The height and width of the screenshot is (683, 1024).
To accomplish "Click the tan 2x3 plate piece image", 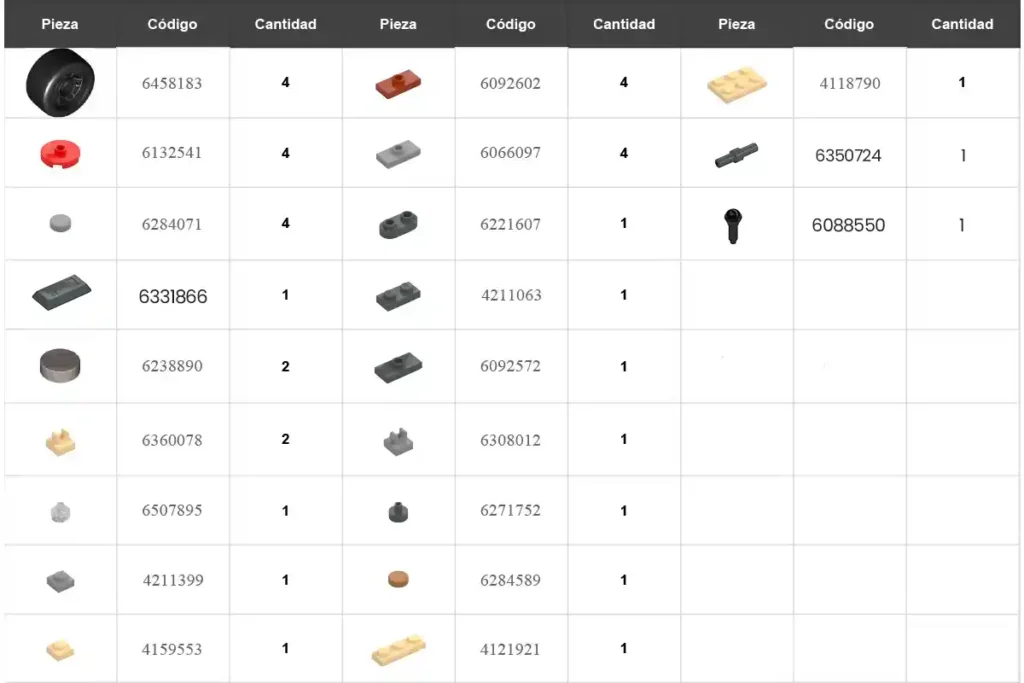I will coord(737,84).
